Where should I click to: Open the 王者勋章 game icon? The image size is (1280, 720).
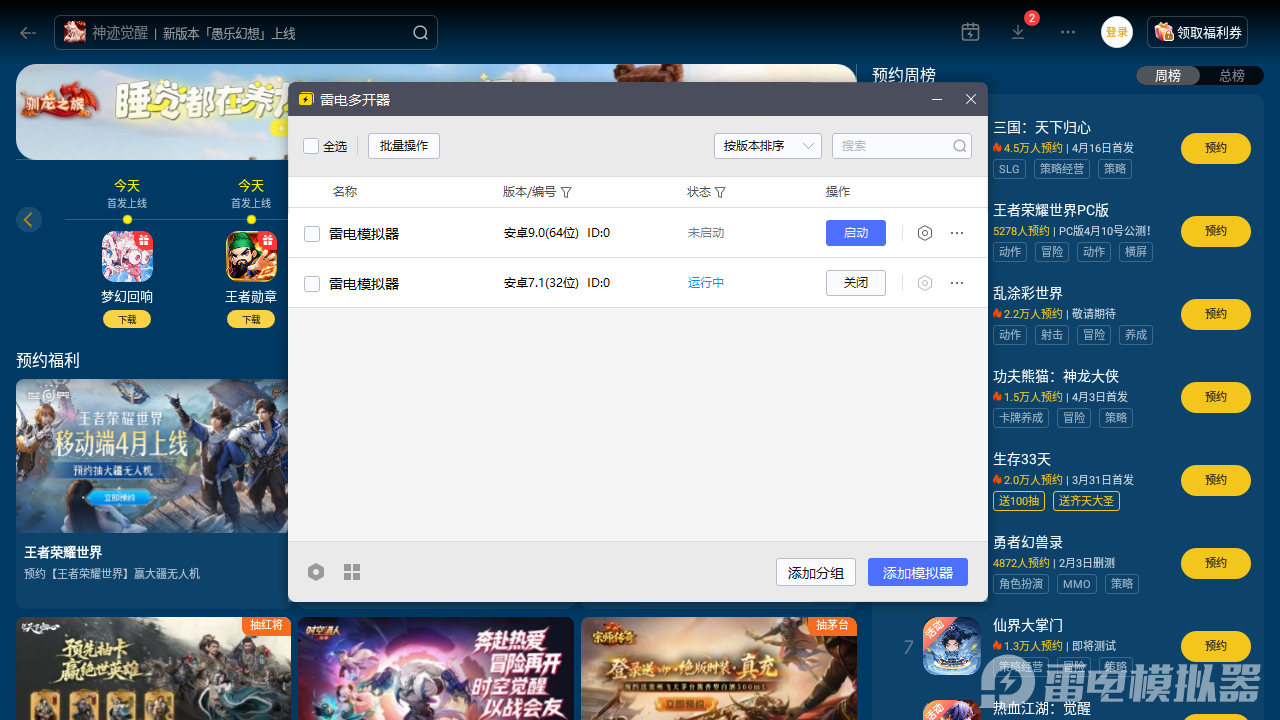click(x=251, y=257)
